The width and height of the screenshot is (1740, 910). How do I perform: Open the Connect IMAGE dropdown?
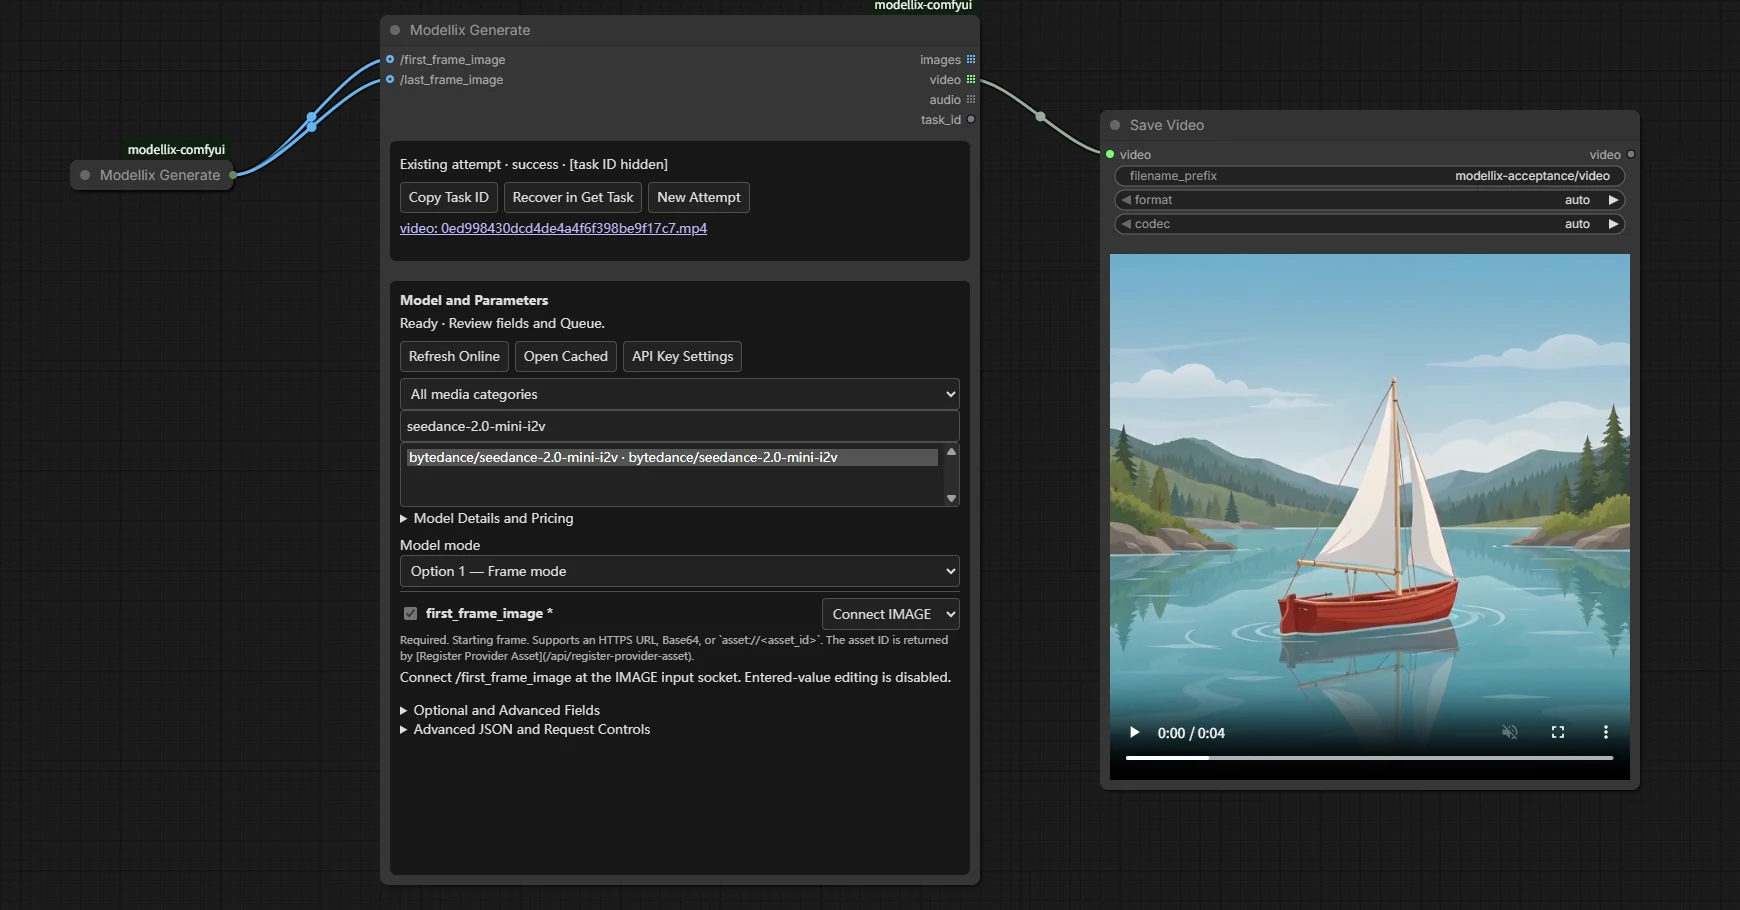pyautogui.click(x=891, y=614)
